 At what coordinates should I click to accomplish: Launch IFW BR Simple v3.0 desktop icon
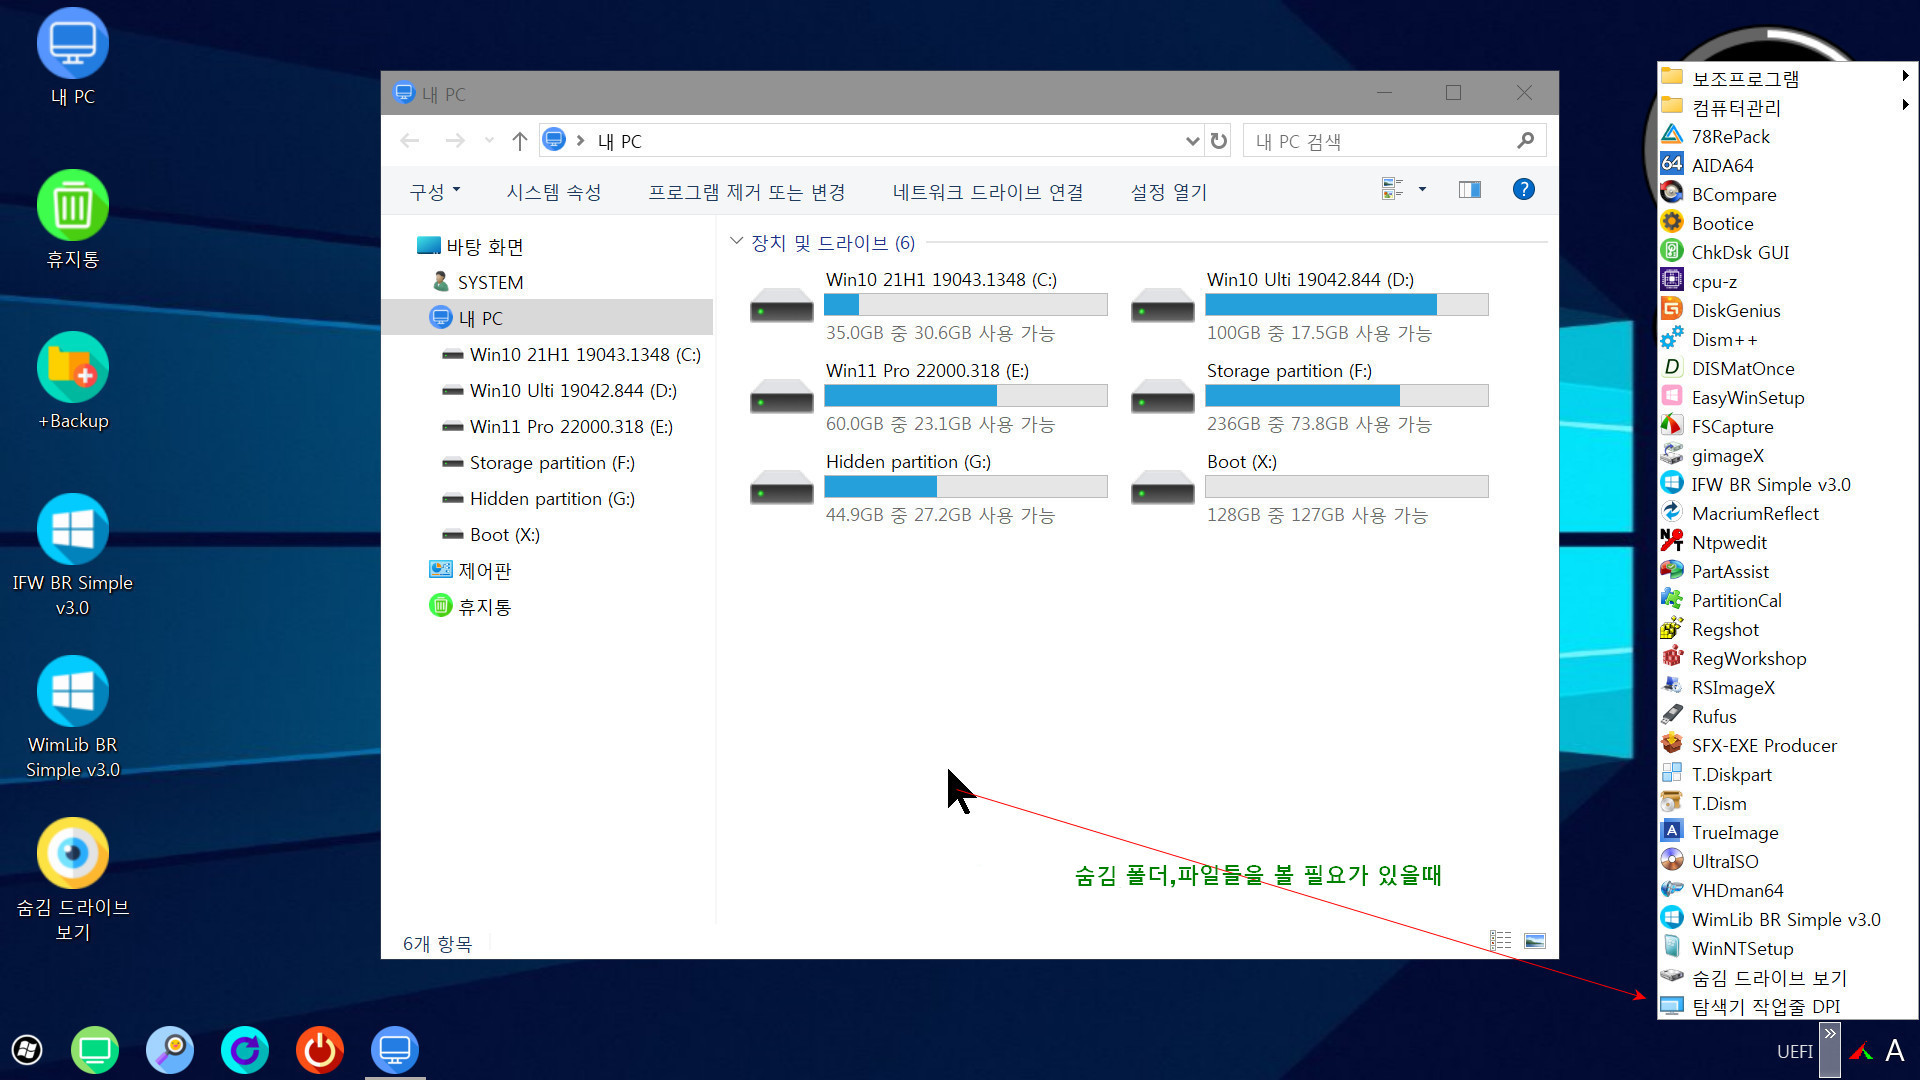click(72, 556)
